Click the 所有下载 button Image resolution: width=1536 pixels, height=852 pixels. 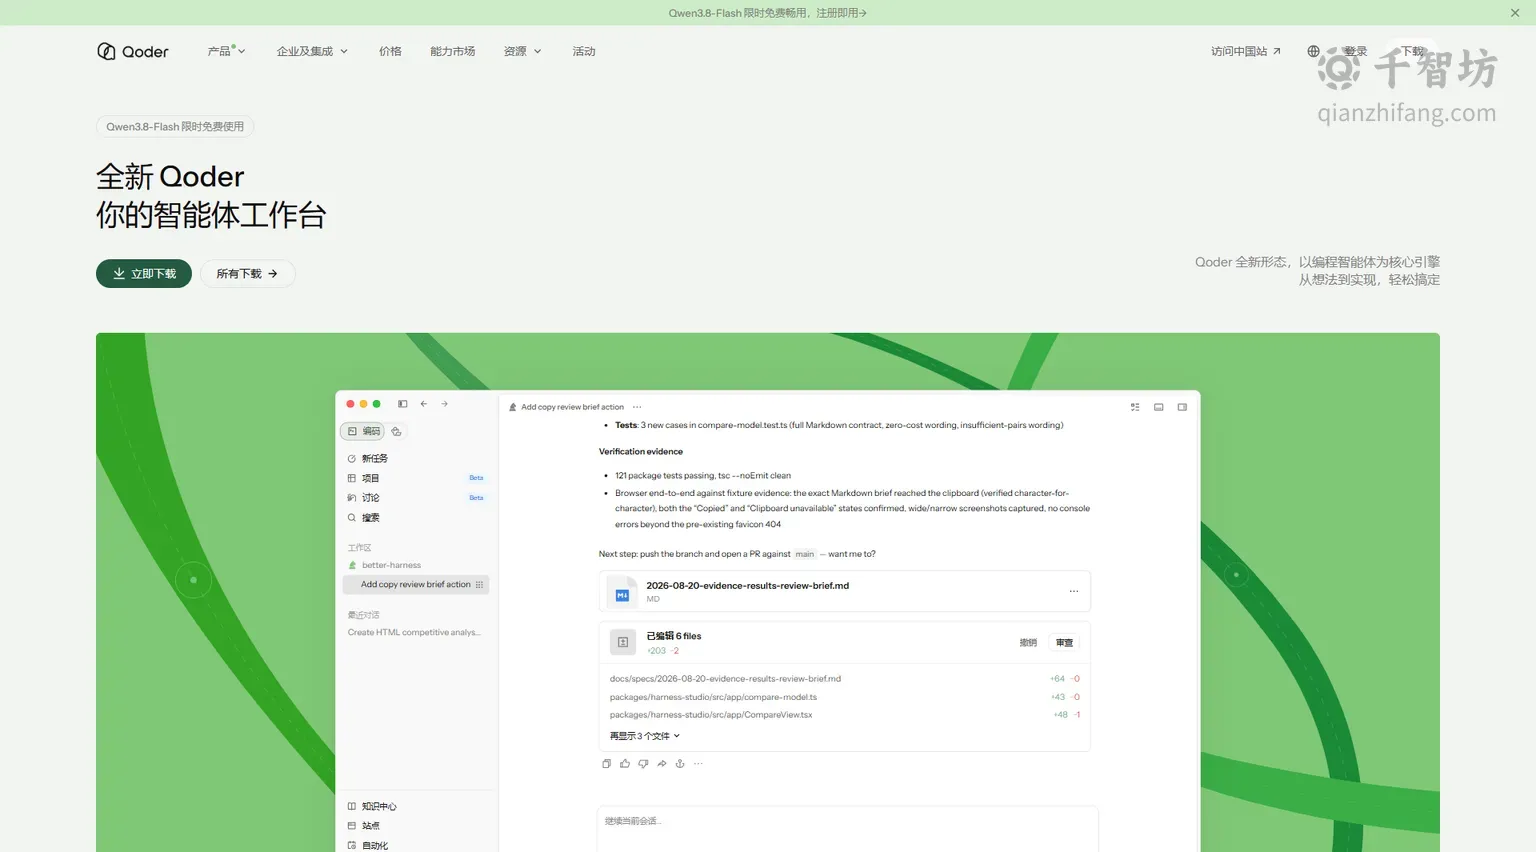coord(248,274)
